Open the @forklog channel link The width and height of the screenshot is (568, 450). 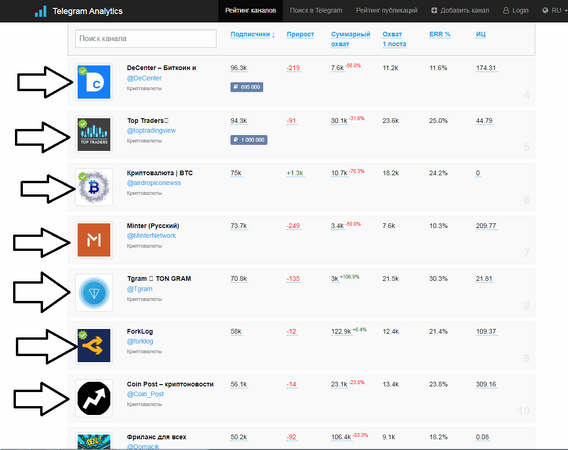140,341
